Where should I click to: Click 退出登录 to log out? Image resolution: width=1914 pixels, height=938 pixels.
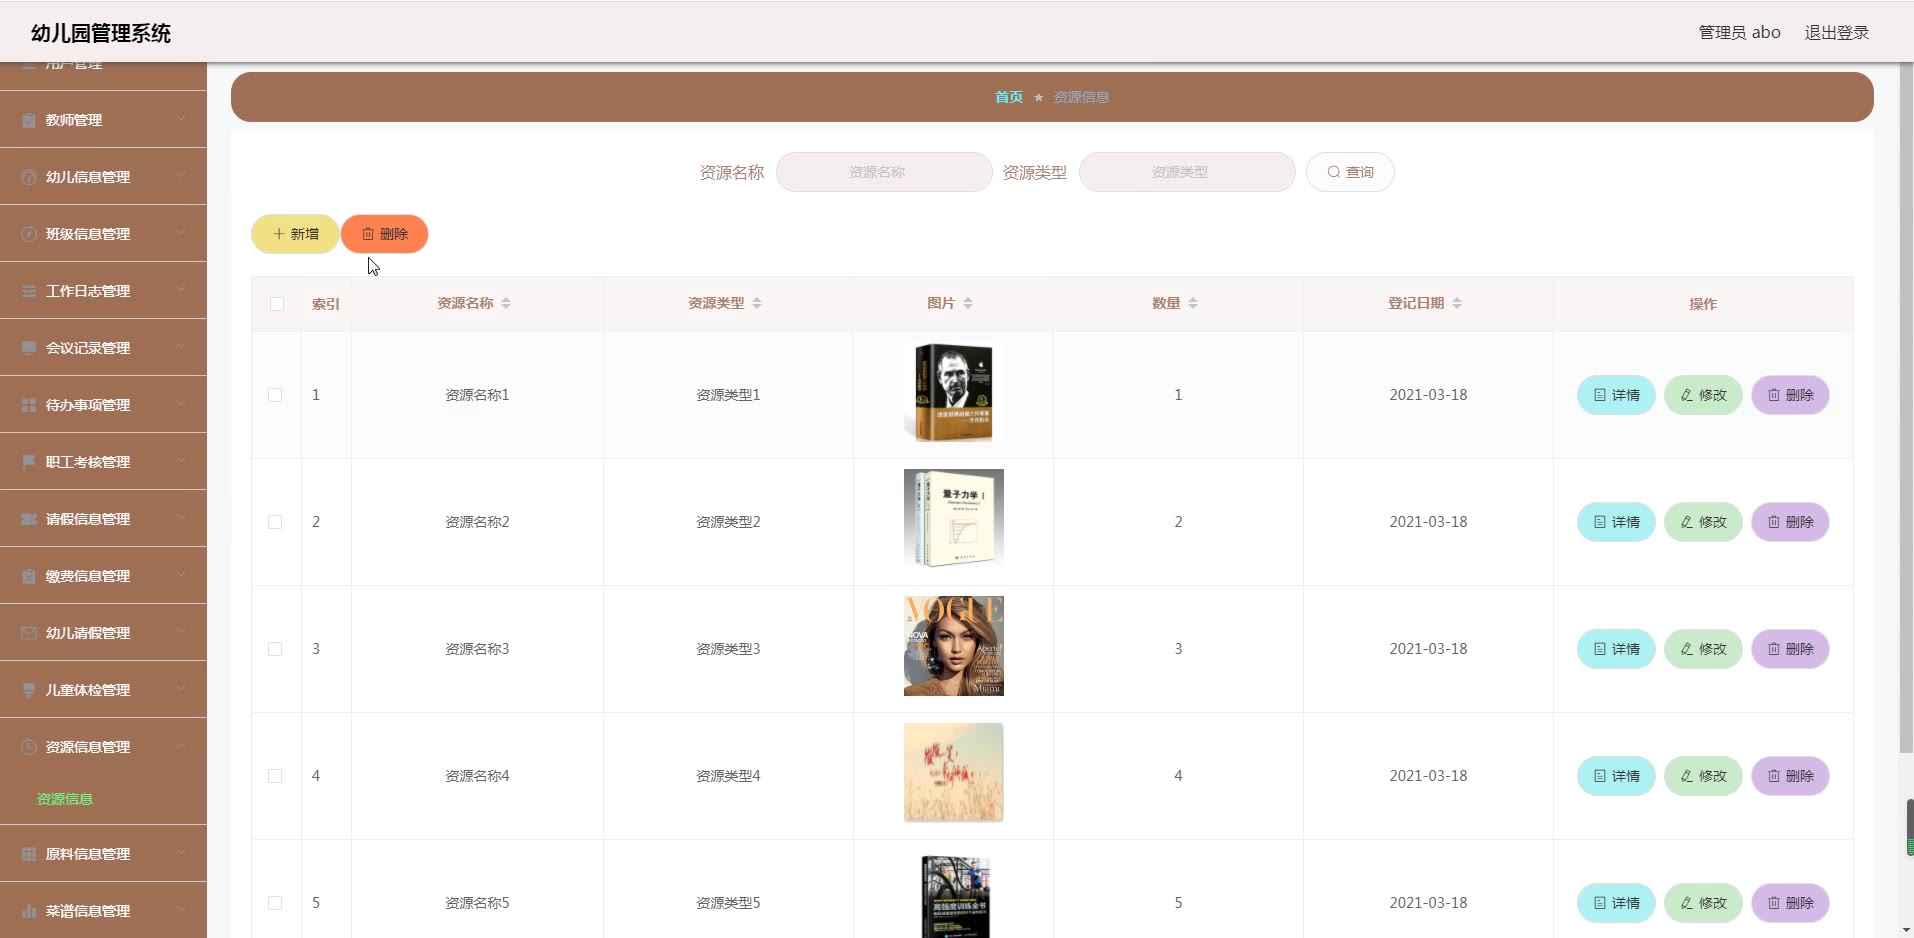point(1836,33)
